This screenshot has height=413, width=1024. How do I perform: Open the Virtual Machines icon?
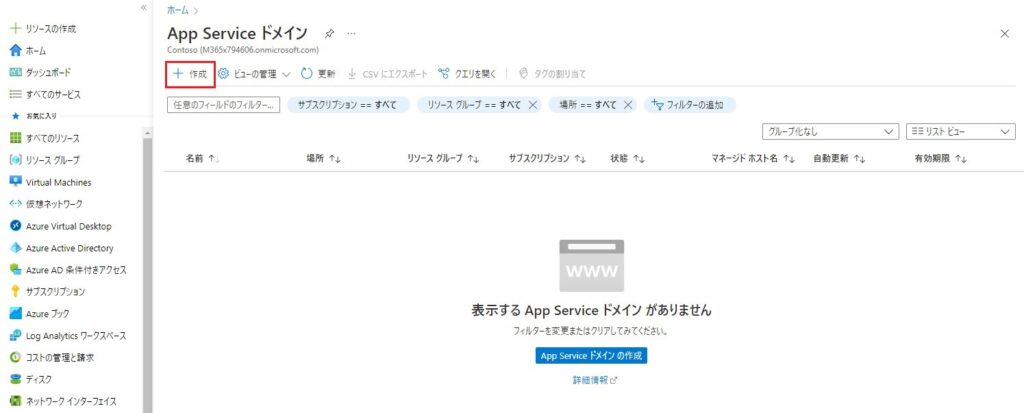(x=16, y=182)
